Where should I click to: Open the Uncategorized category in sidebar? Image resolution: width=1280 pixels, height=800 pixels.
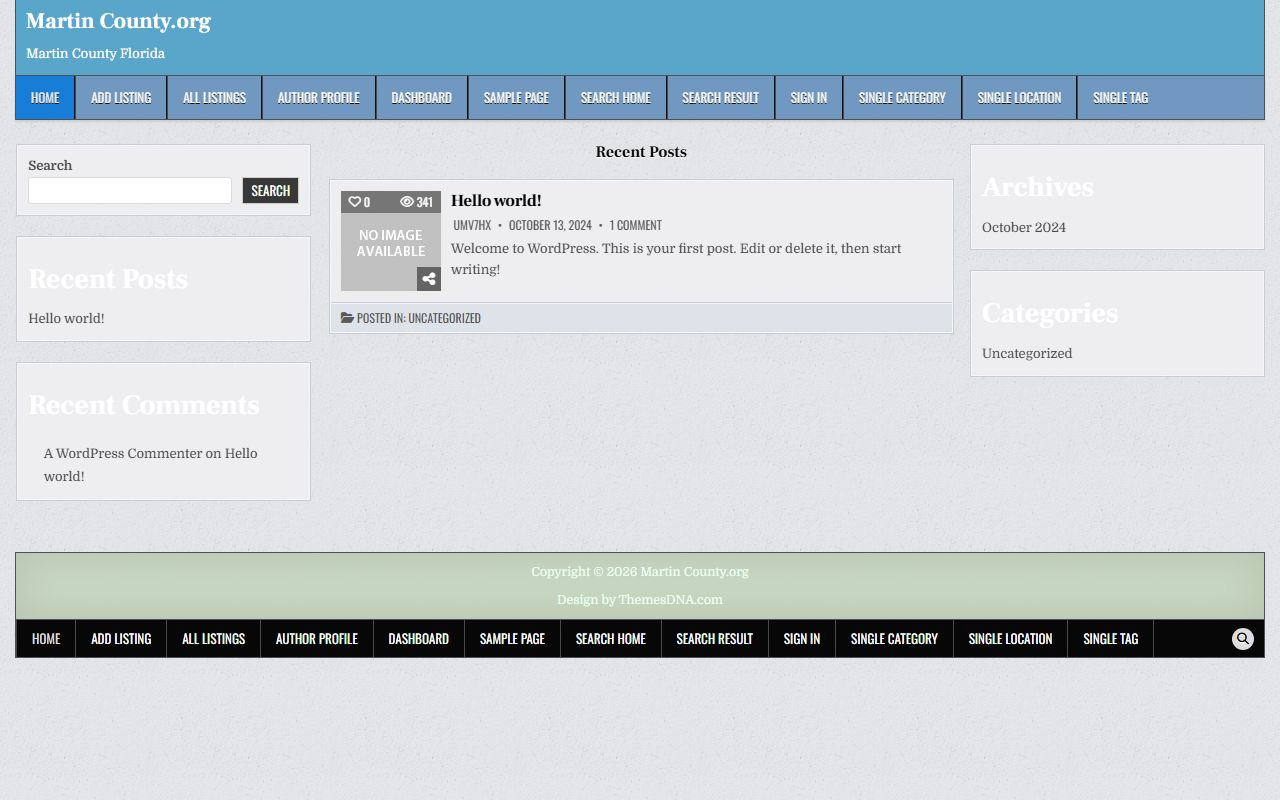[x=1026, y=354]
